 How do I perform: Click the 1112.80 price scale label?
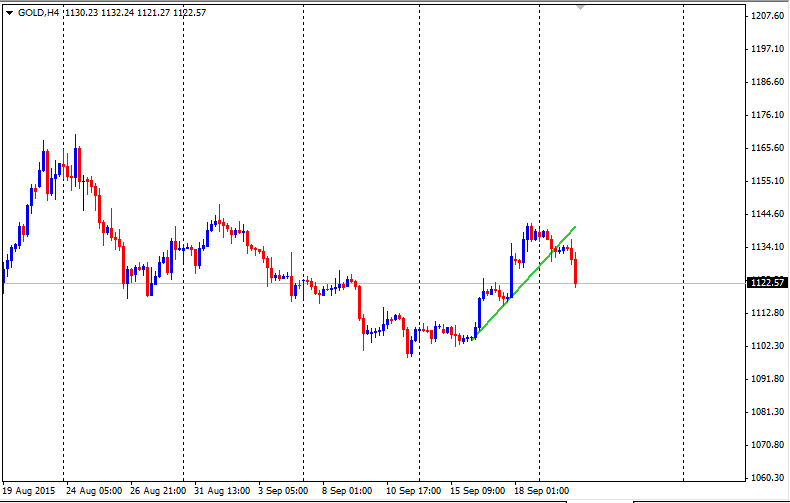tap(767, 313)
